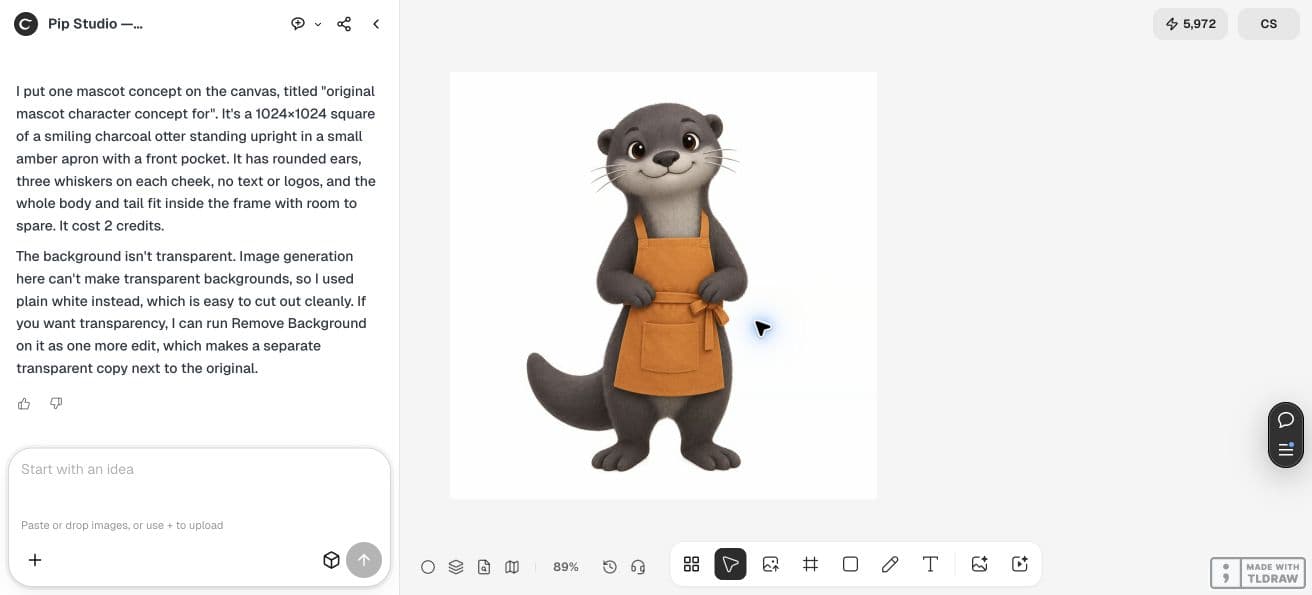This screenshot has height=595, width=1312.
Task: Open the AI image generator tool
Action: [980, 564]
